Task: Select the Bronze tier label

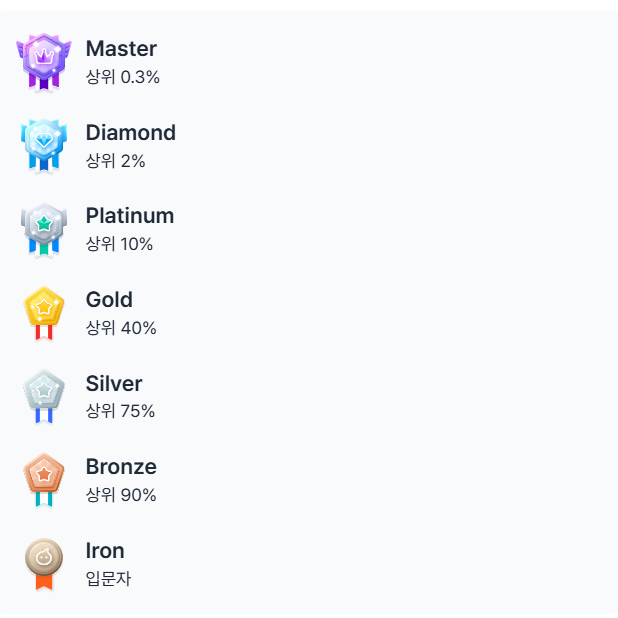Action: 121,466
